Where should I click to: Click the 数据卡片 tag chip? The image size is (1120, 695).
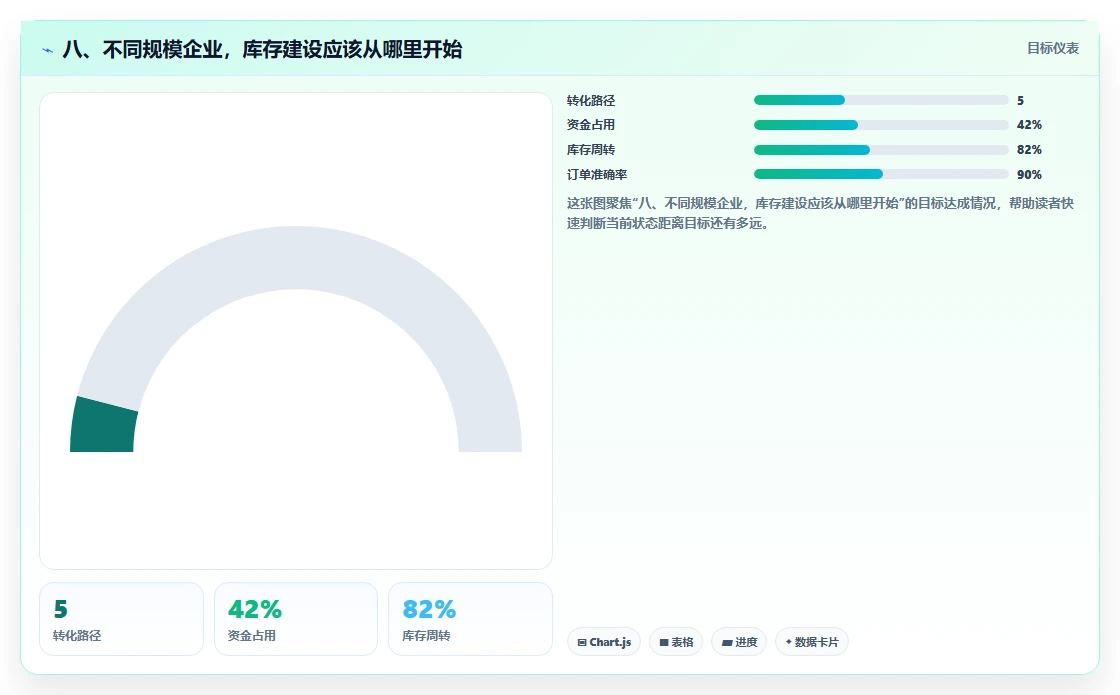click(811, 641)
